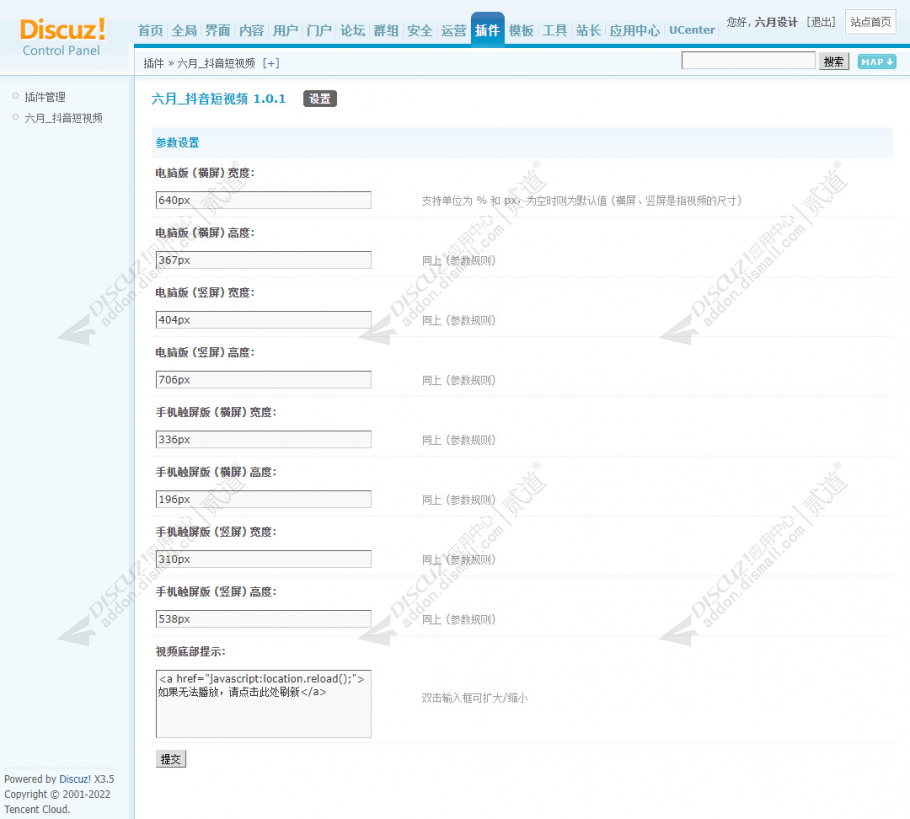Click the 视频底部提示 textarea

pyautogui.click(x=263, y=703)
